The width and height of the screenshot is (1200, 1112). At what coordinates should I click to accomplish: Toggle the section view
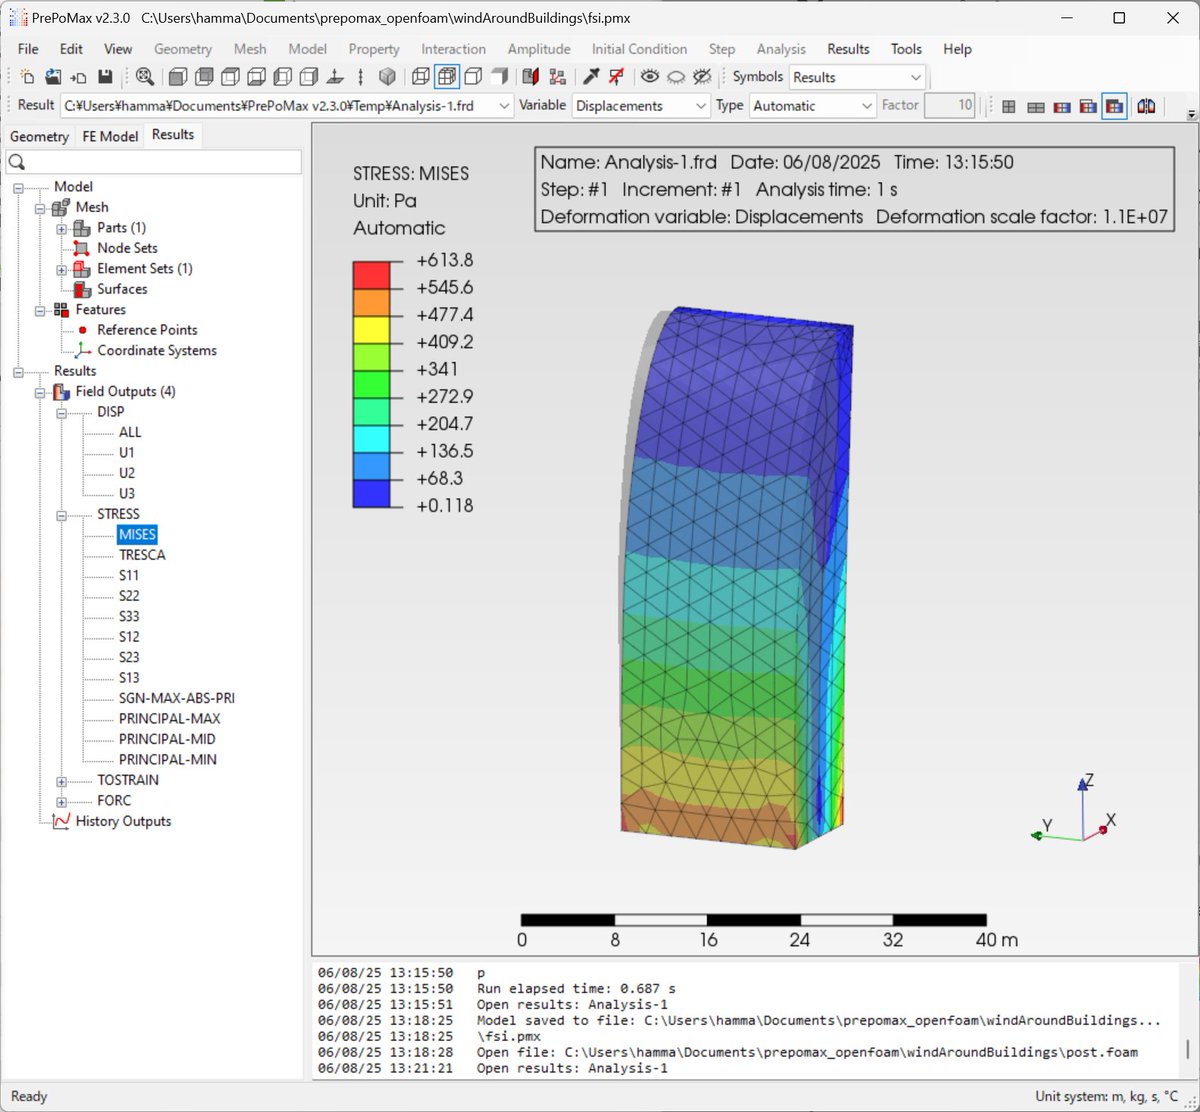(x=531, y=77)
